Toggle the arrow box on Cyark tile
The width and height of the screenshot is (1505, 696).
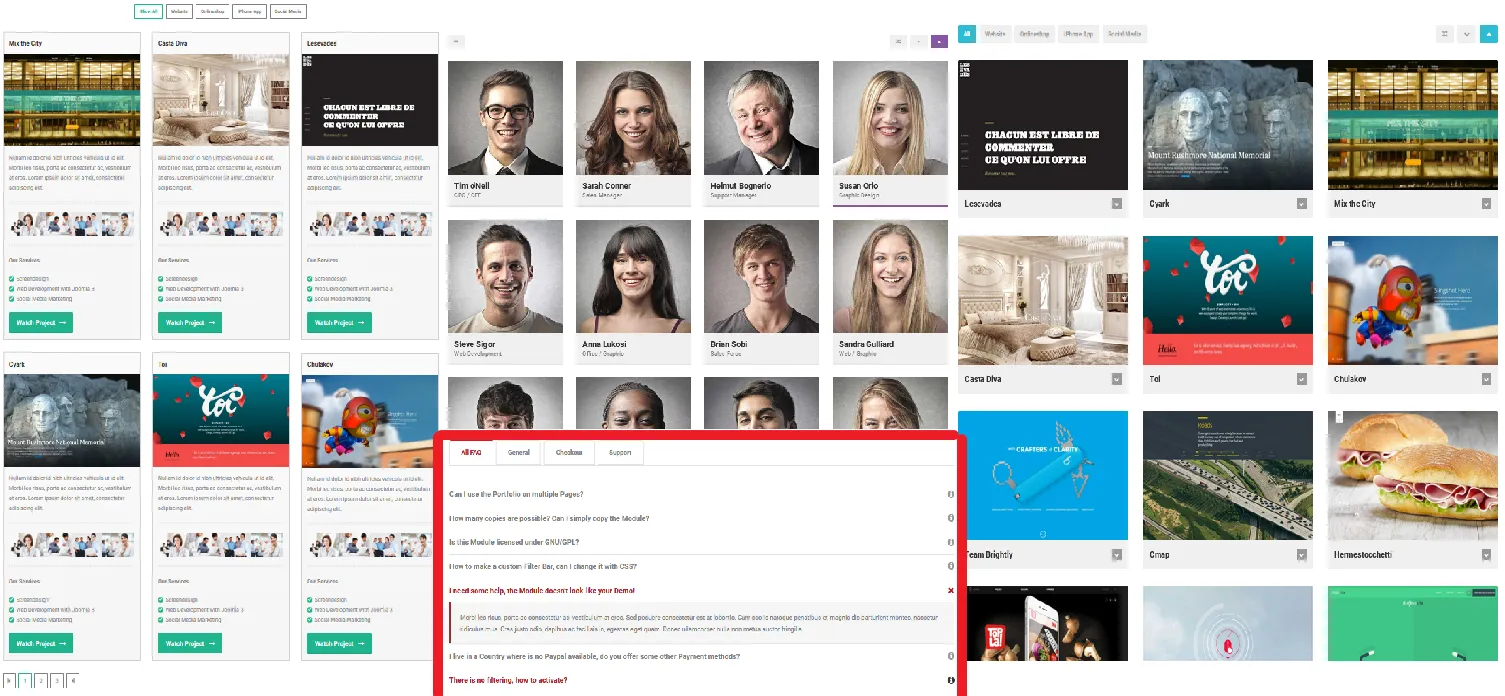click(1301, 204)
